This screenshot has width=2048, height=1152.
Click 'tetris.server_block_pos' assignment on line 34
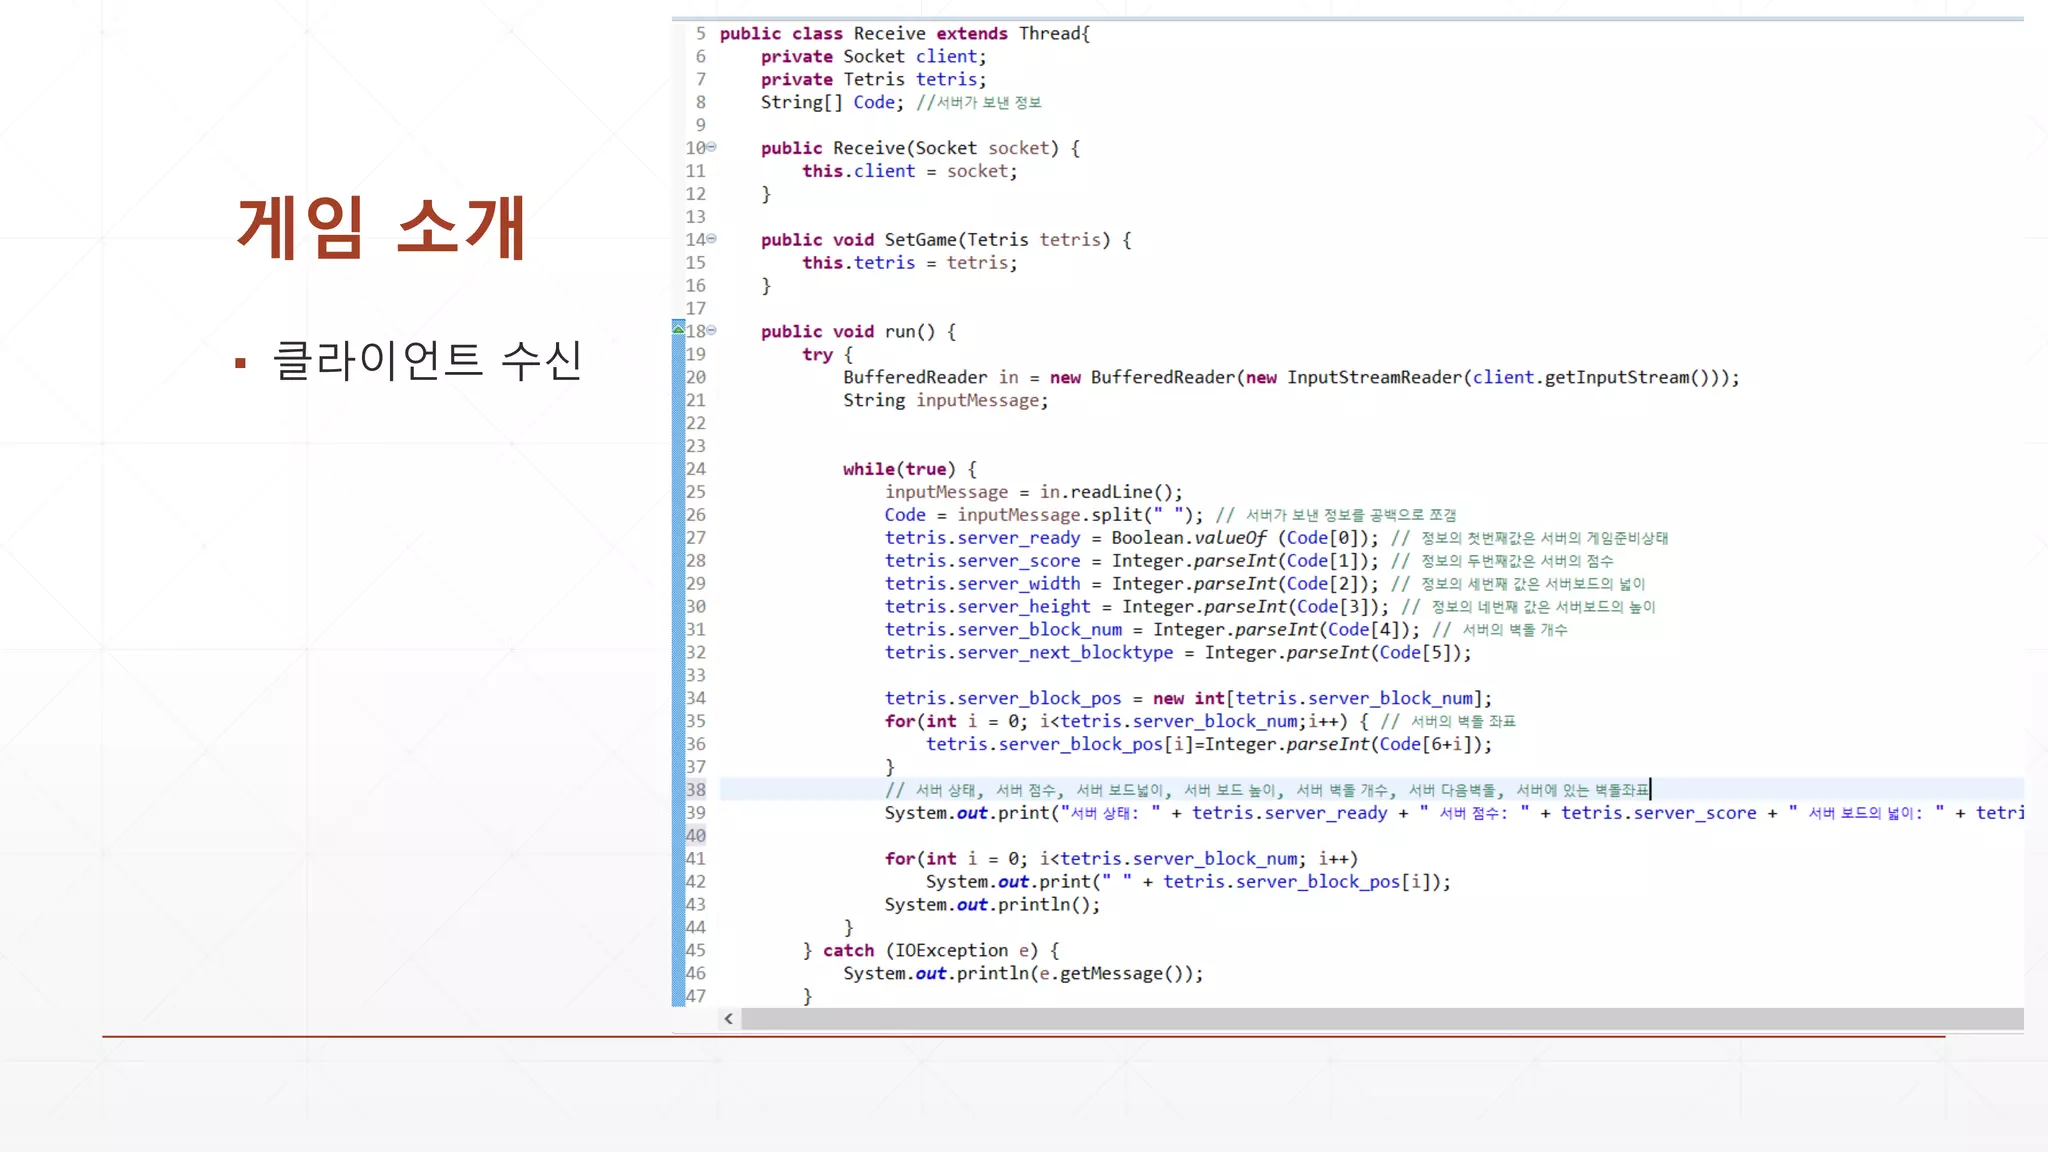(1003, 699)
